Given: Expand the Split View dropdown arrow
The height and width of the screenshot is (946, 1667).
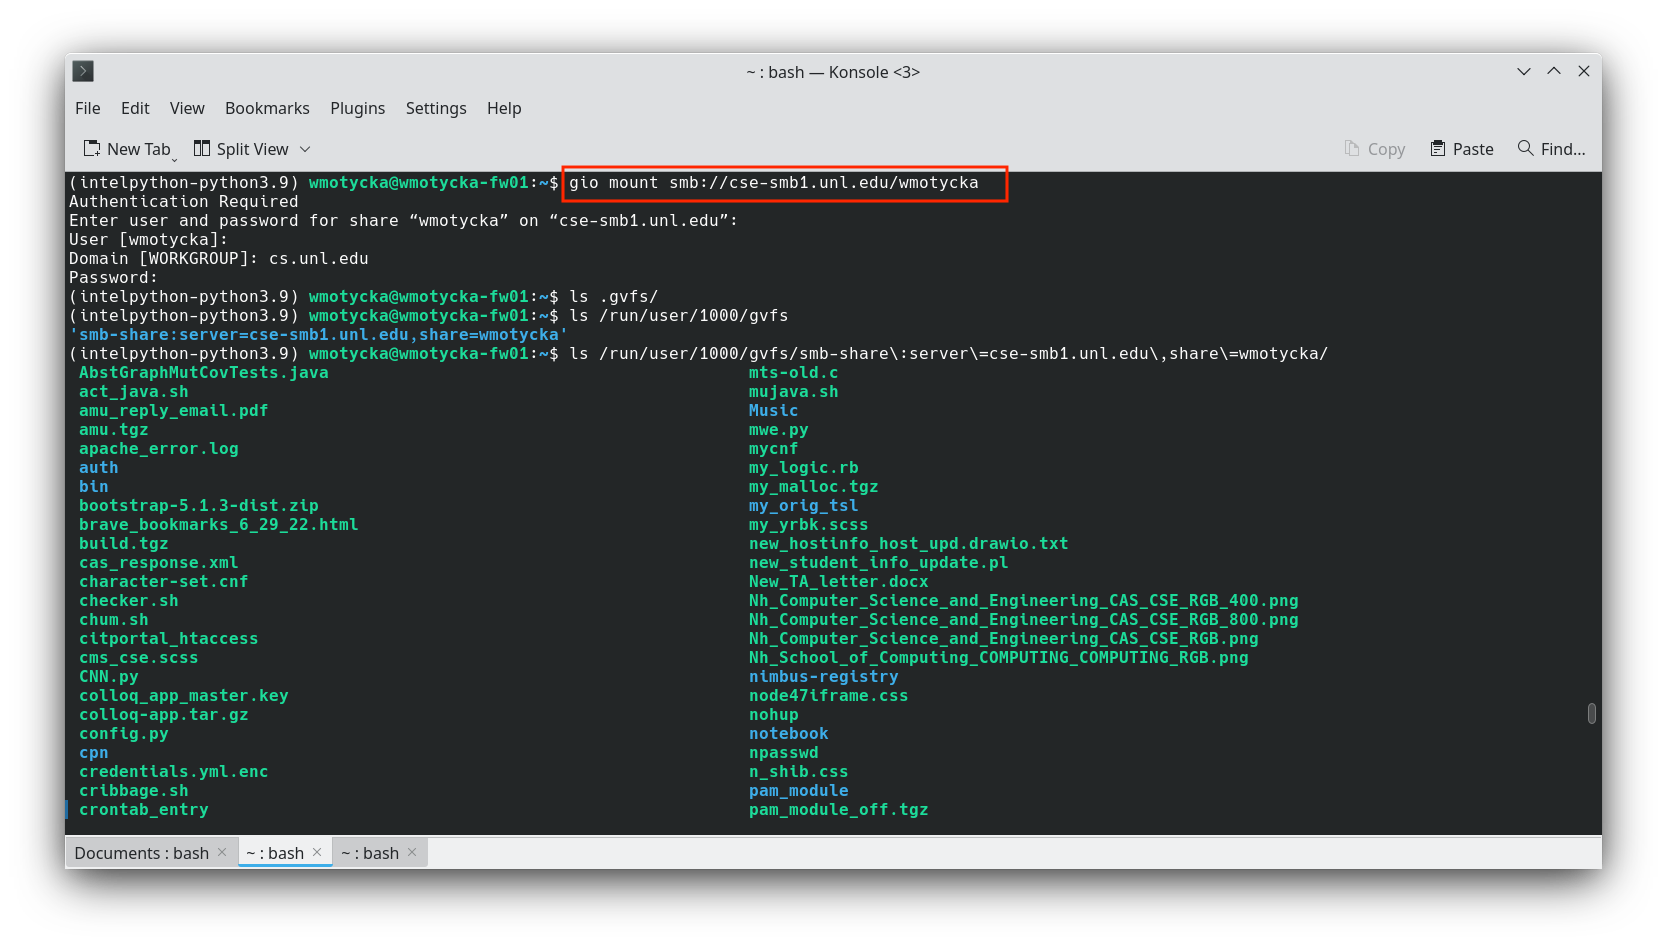Looking at the screenshot, I should 305,149.
